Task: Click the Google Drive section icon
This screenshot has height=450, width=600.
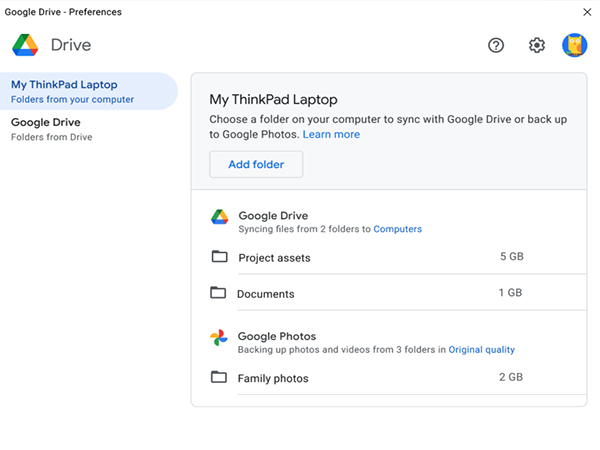Action: coord(220,217)
